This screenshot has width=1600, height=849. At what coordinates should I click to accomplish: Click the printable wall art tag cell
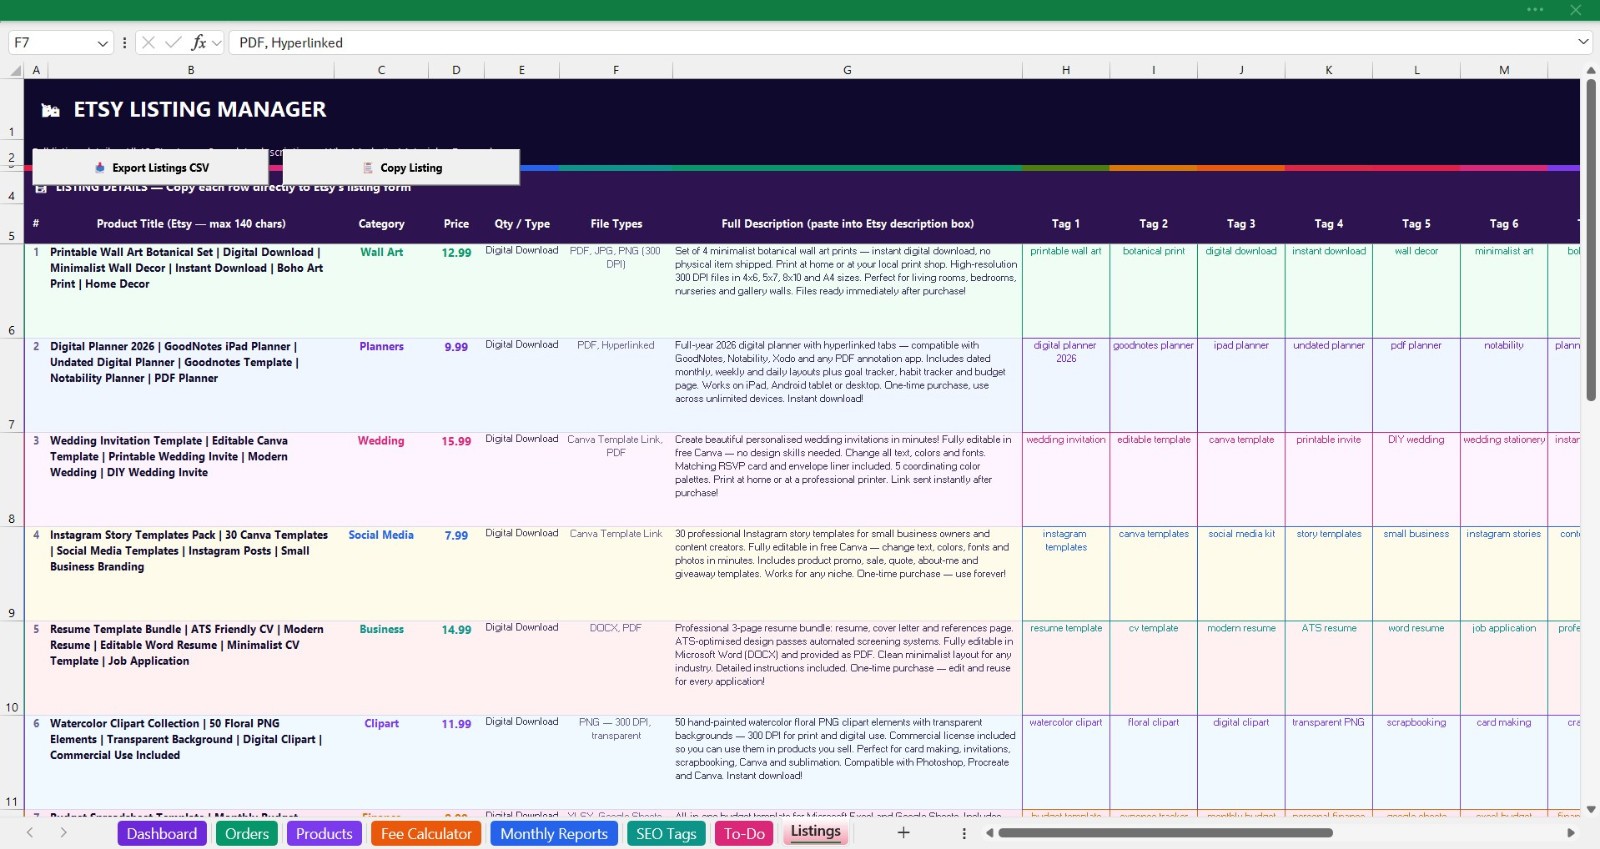(x=1066, y=290)
